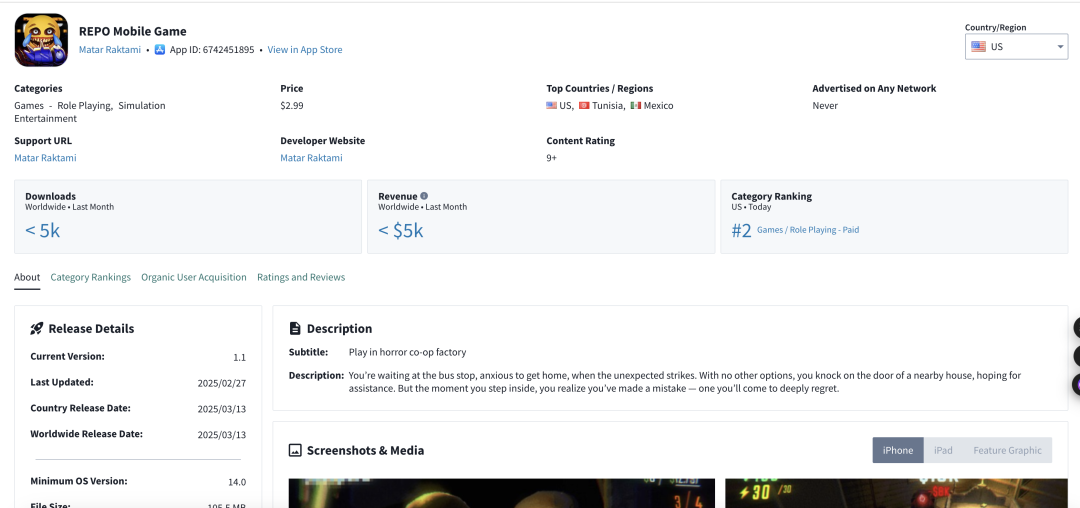Click the Revenue < $5k value

pos(401,231)
